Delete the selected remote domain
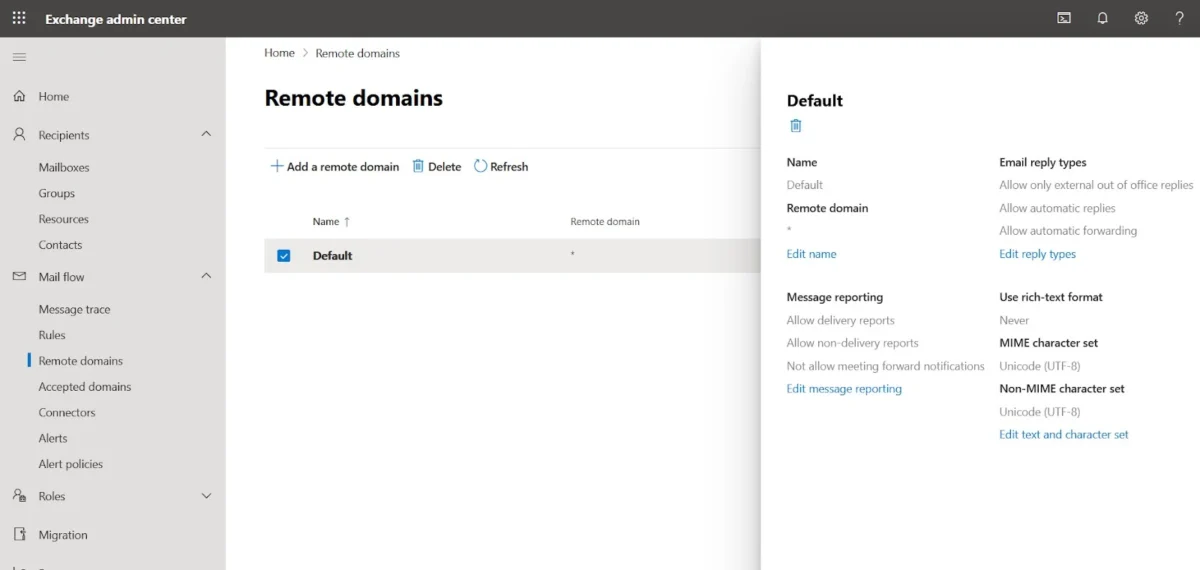 [x=437, y=167]
